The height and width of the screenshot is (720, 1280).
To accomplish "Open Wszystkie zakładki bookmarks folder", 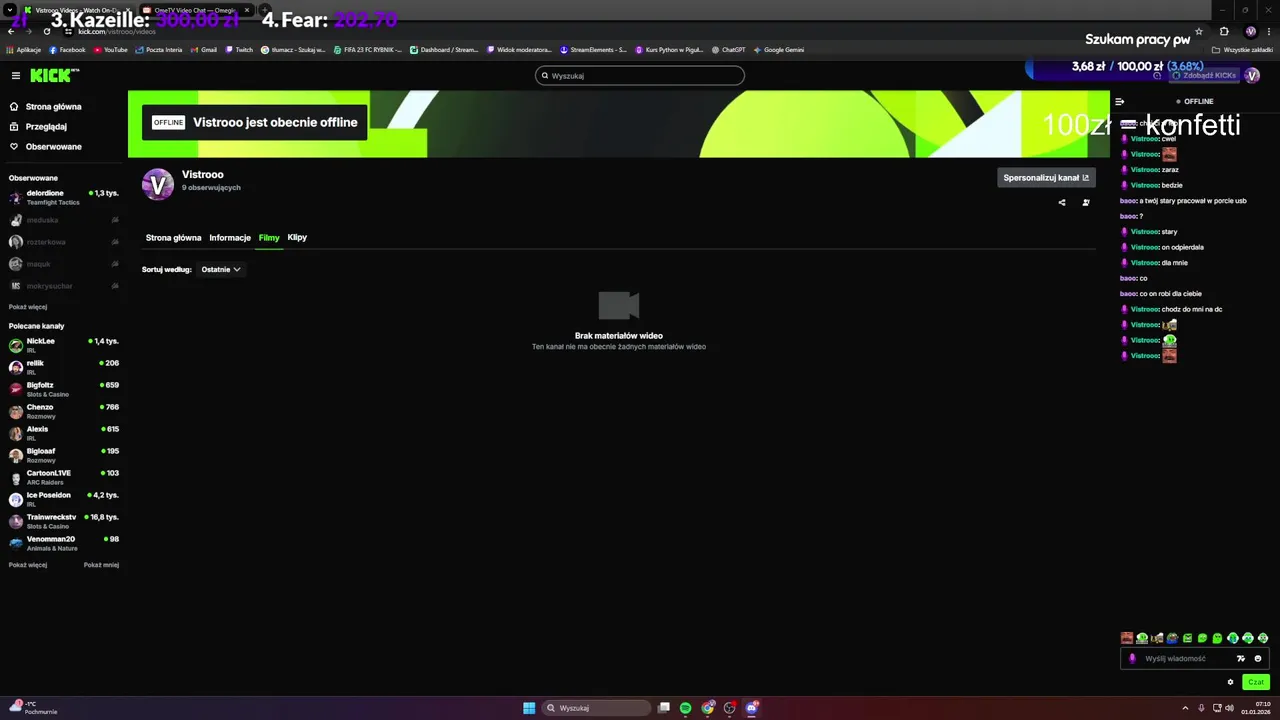I will click(x=1244, y=49).
